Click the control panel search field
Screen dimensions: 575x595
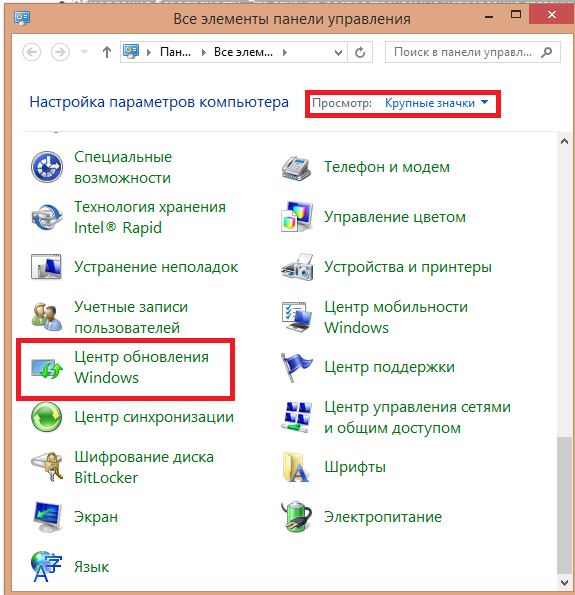[473, 52]
